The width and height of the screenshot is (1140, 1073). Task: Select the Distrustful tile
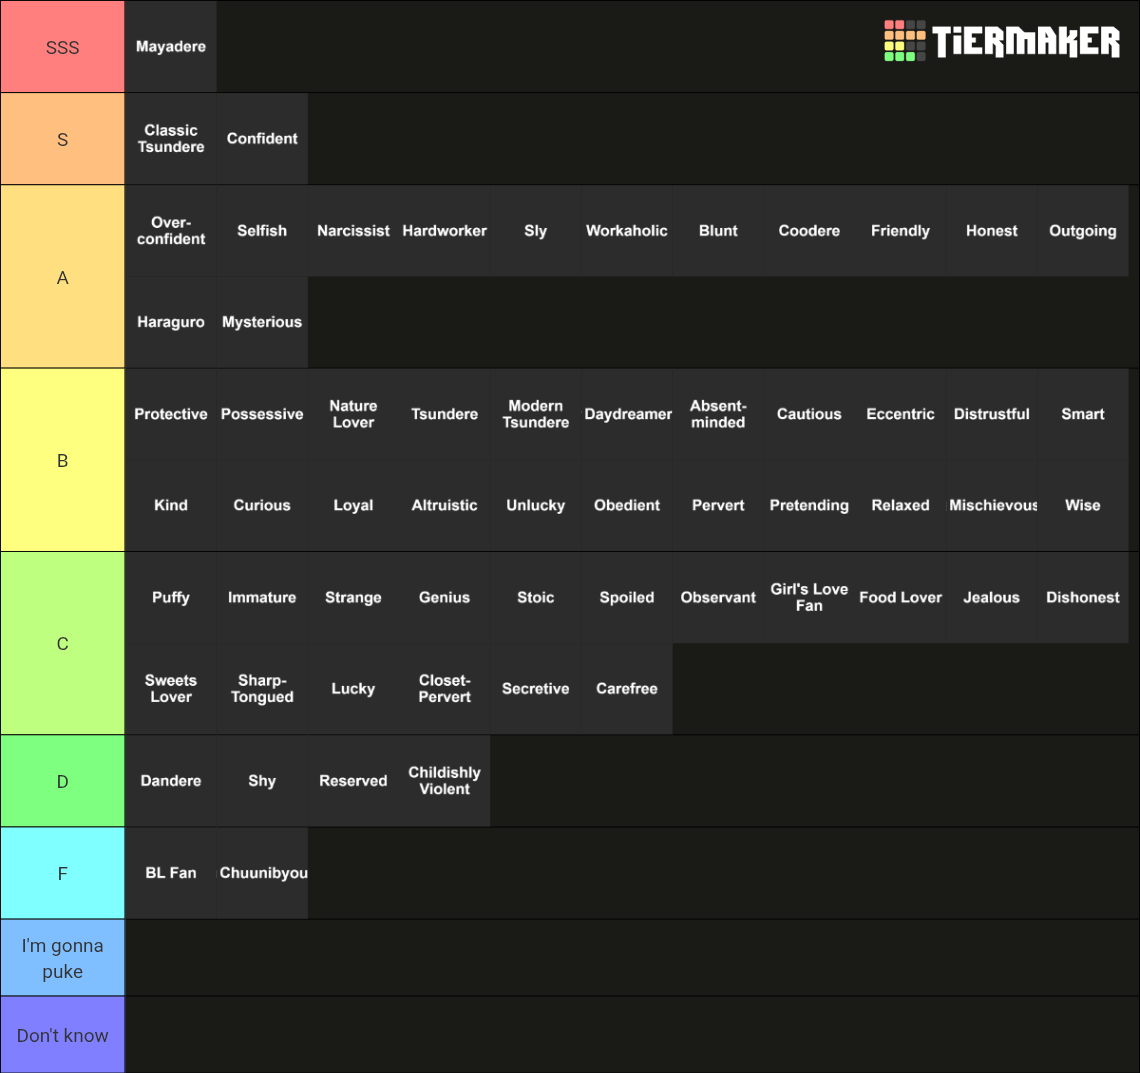992,414
